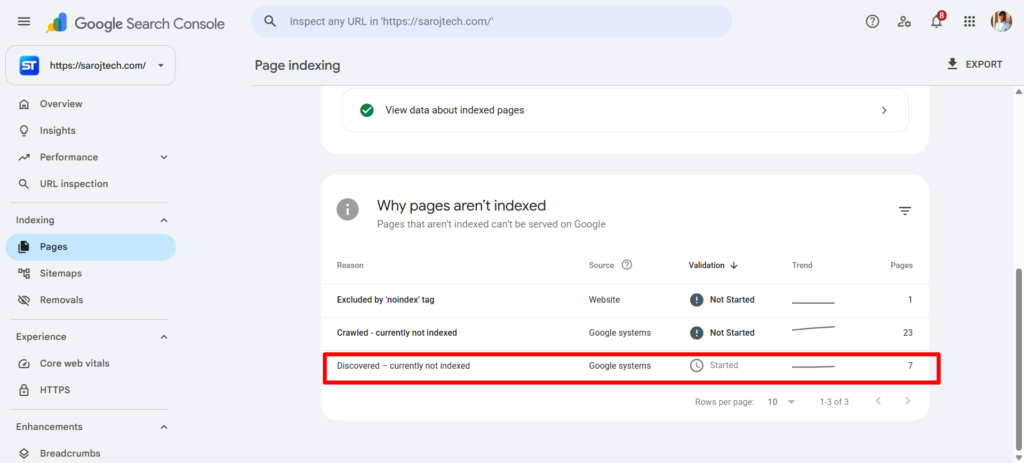This screenshot has width=1024, height=463.
Task: Click the Google Search Console logo
Action: click(x=135, y=24)
